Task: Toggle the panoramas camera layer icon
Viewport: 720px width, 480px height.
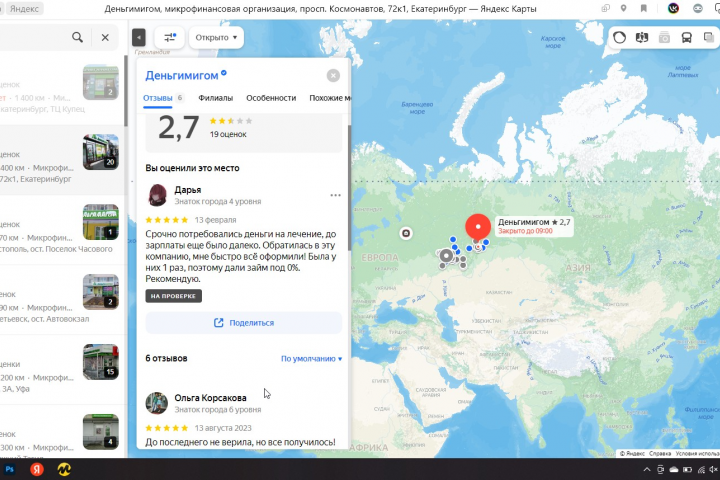Action: click(x=664, y=38)
